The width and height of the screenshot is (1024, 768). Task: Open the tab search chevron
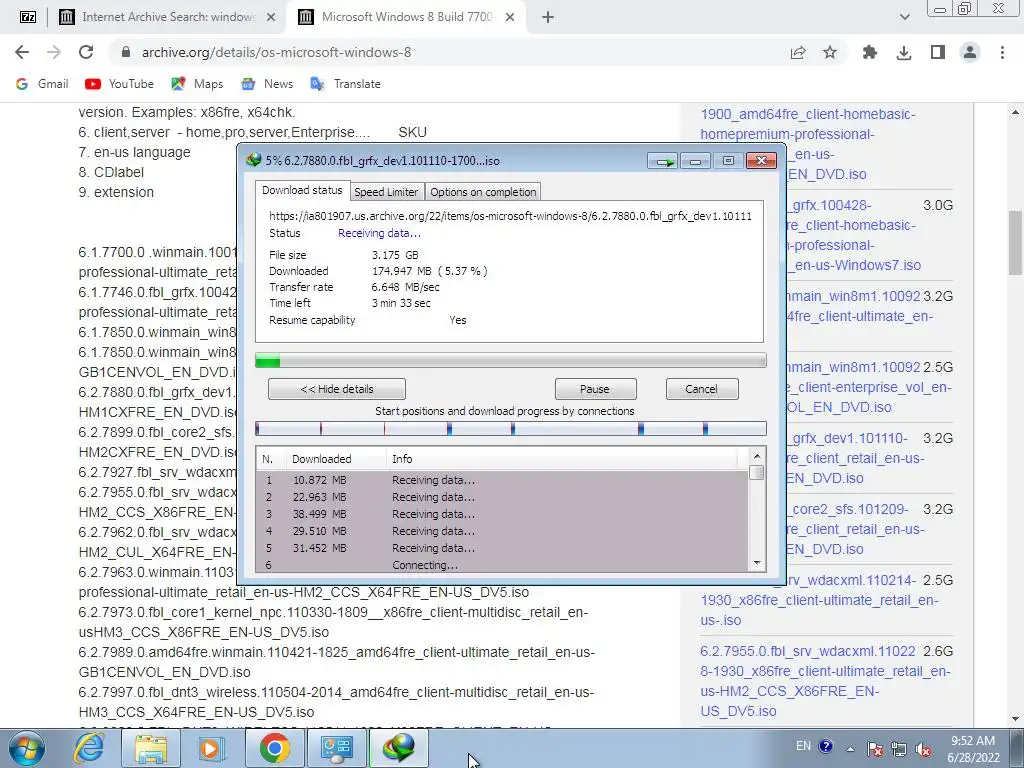click(x=904, y=18)
